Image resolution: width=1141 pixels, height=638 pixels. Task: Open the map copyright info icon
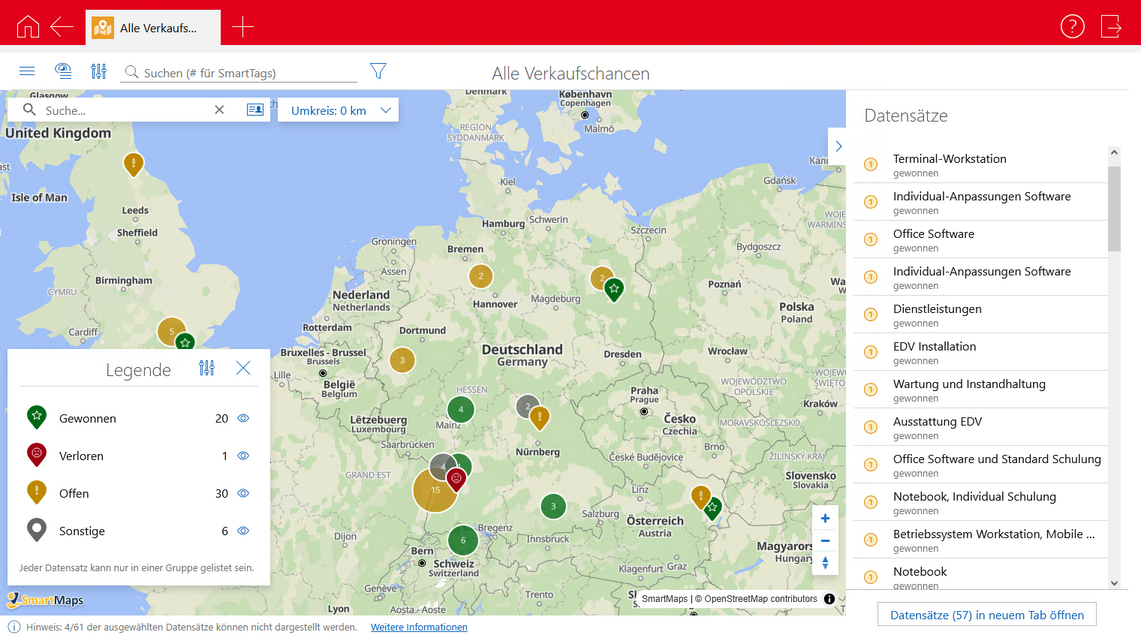[828, 598]
